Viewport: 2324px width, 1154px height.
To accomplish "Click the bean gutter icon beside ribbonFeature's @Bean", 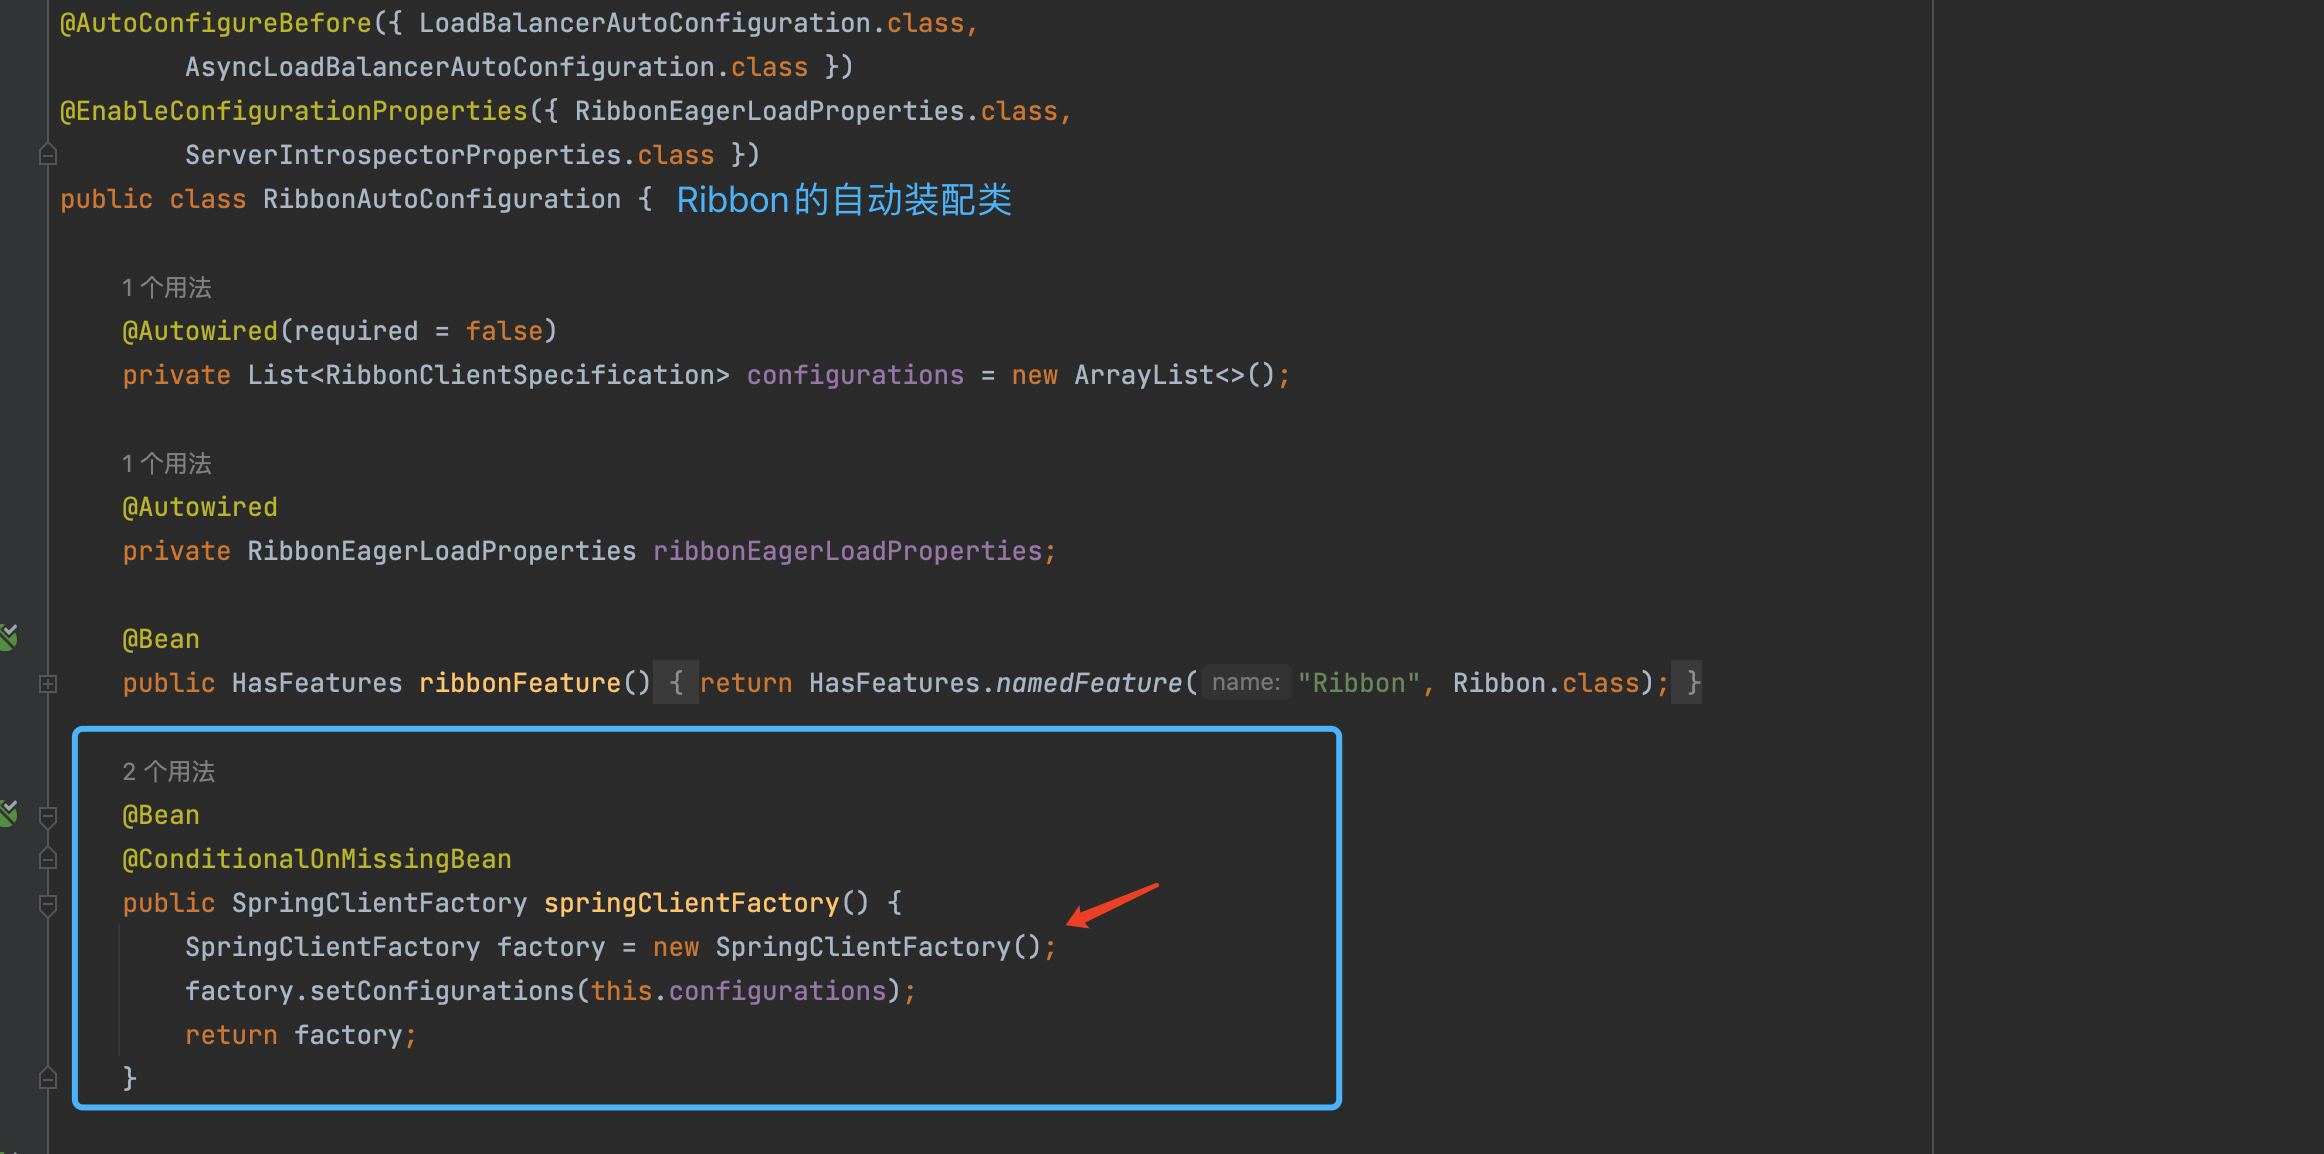I will [x=9, y=637].
